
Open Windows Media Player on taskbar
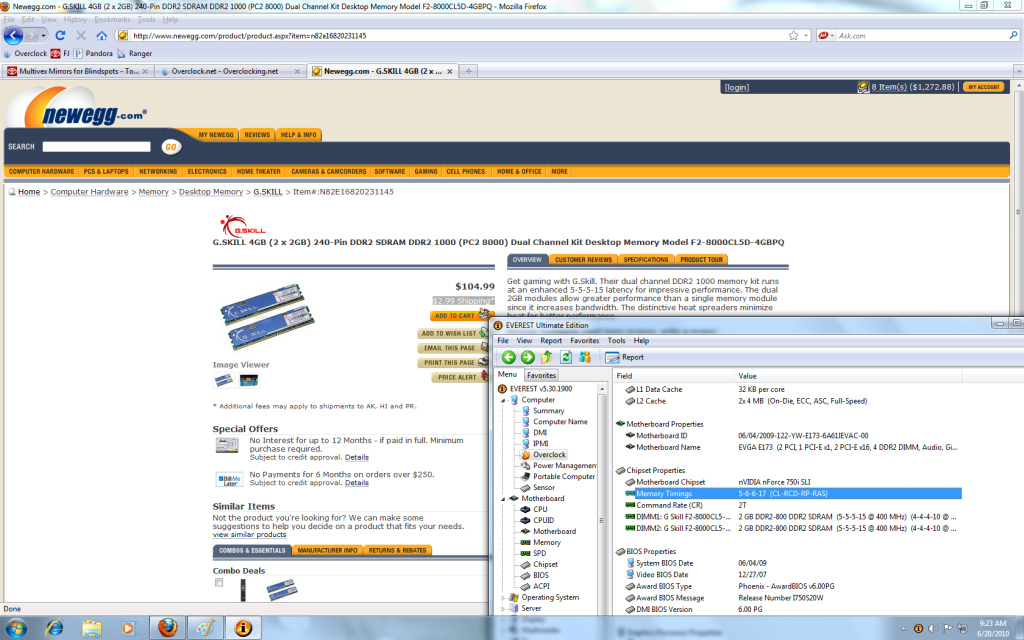click(x=129, y=628)
